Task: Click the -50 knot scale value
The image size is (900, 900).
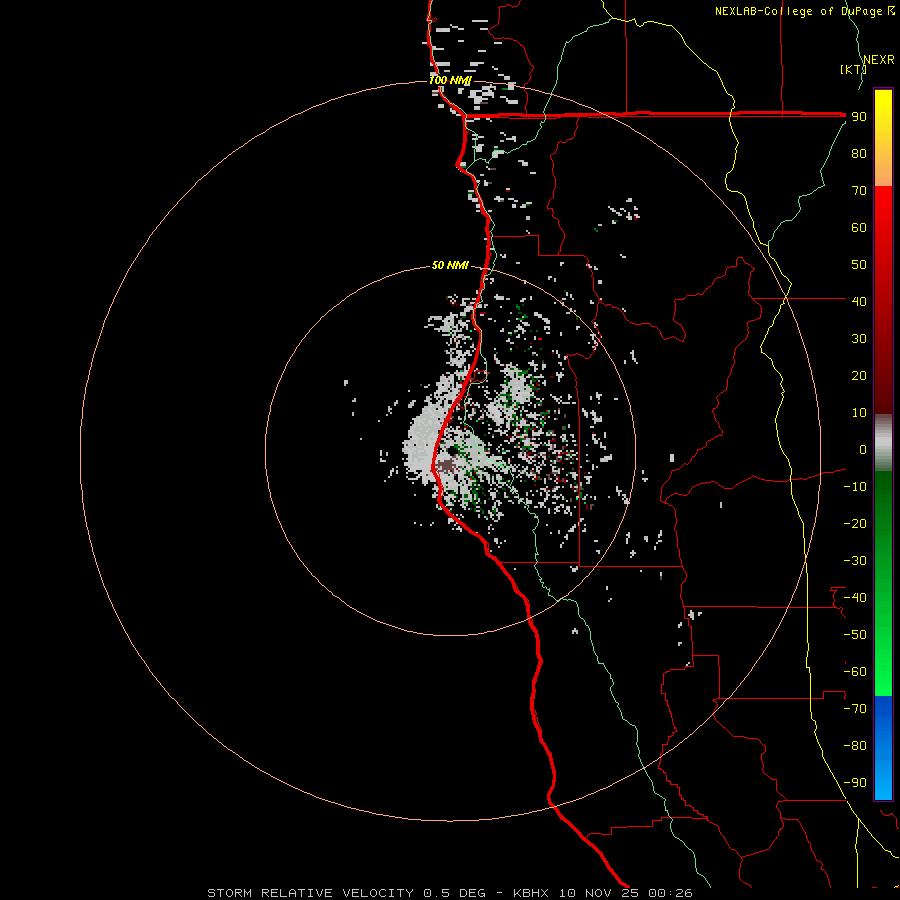Action: point(855,635)
